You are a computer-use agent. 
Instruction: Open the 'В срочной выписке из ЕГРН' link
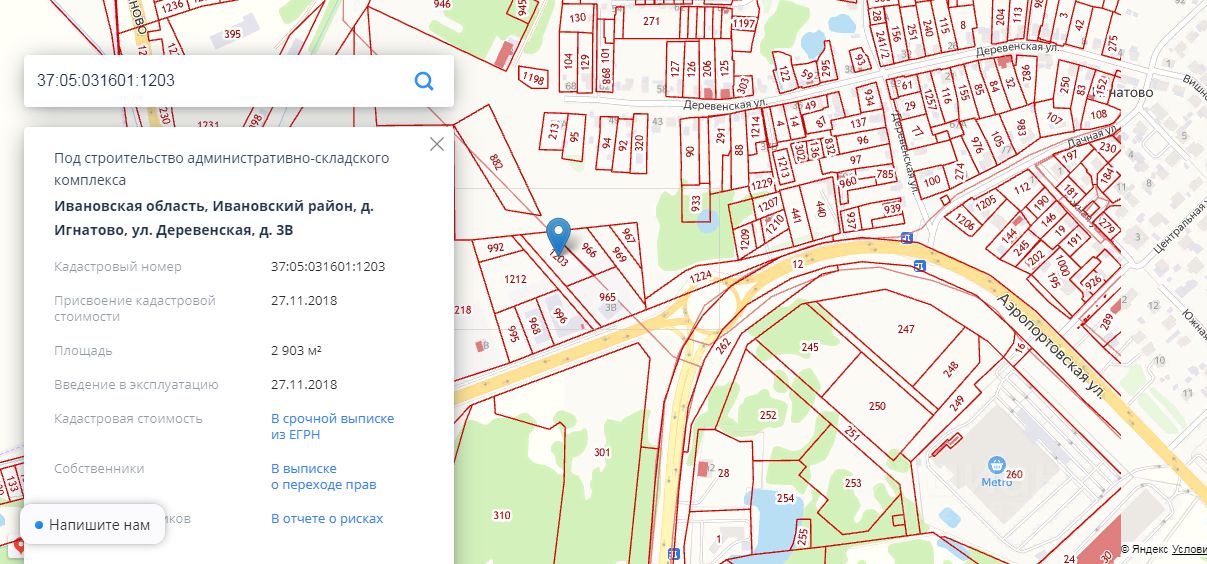click(x=332, y=427)
